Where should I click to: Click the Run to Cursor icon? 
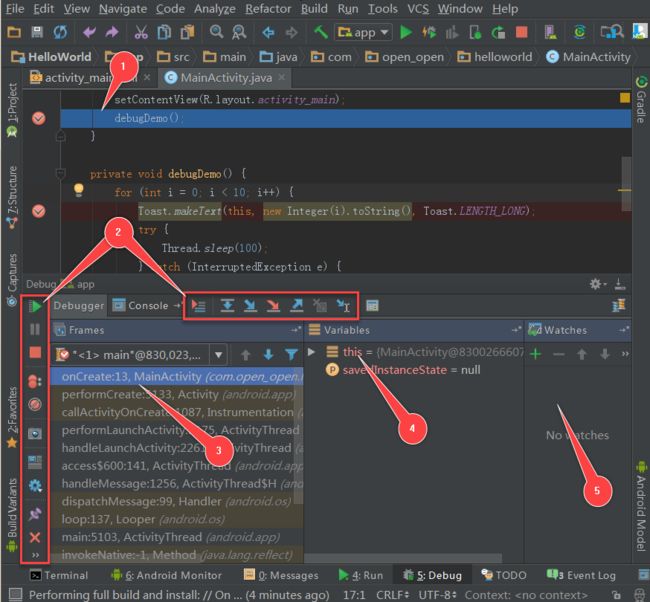343,306
